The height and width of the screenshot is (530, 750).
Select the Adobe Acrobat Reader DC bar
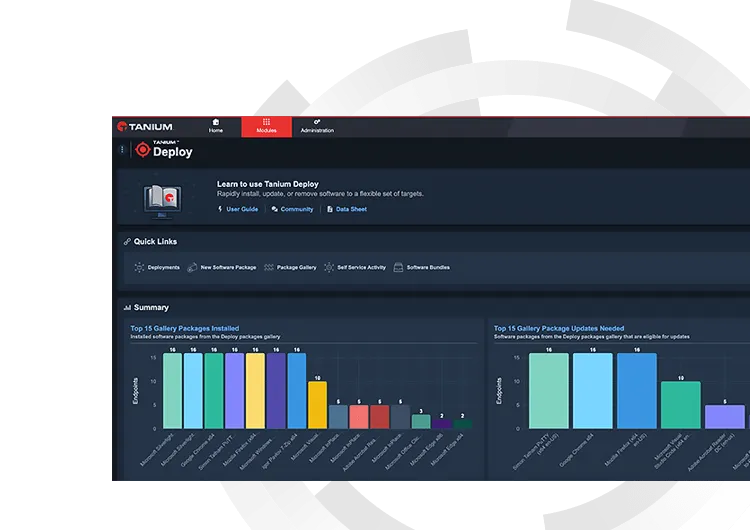pos(725,417)
